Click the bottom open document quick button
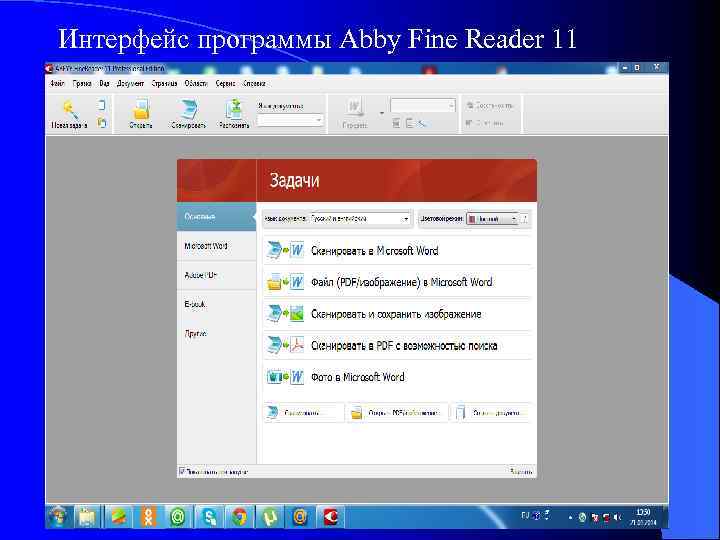The image size is (720, 540). point(491,412)
